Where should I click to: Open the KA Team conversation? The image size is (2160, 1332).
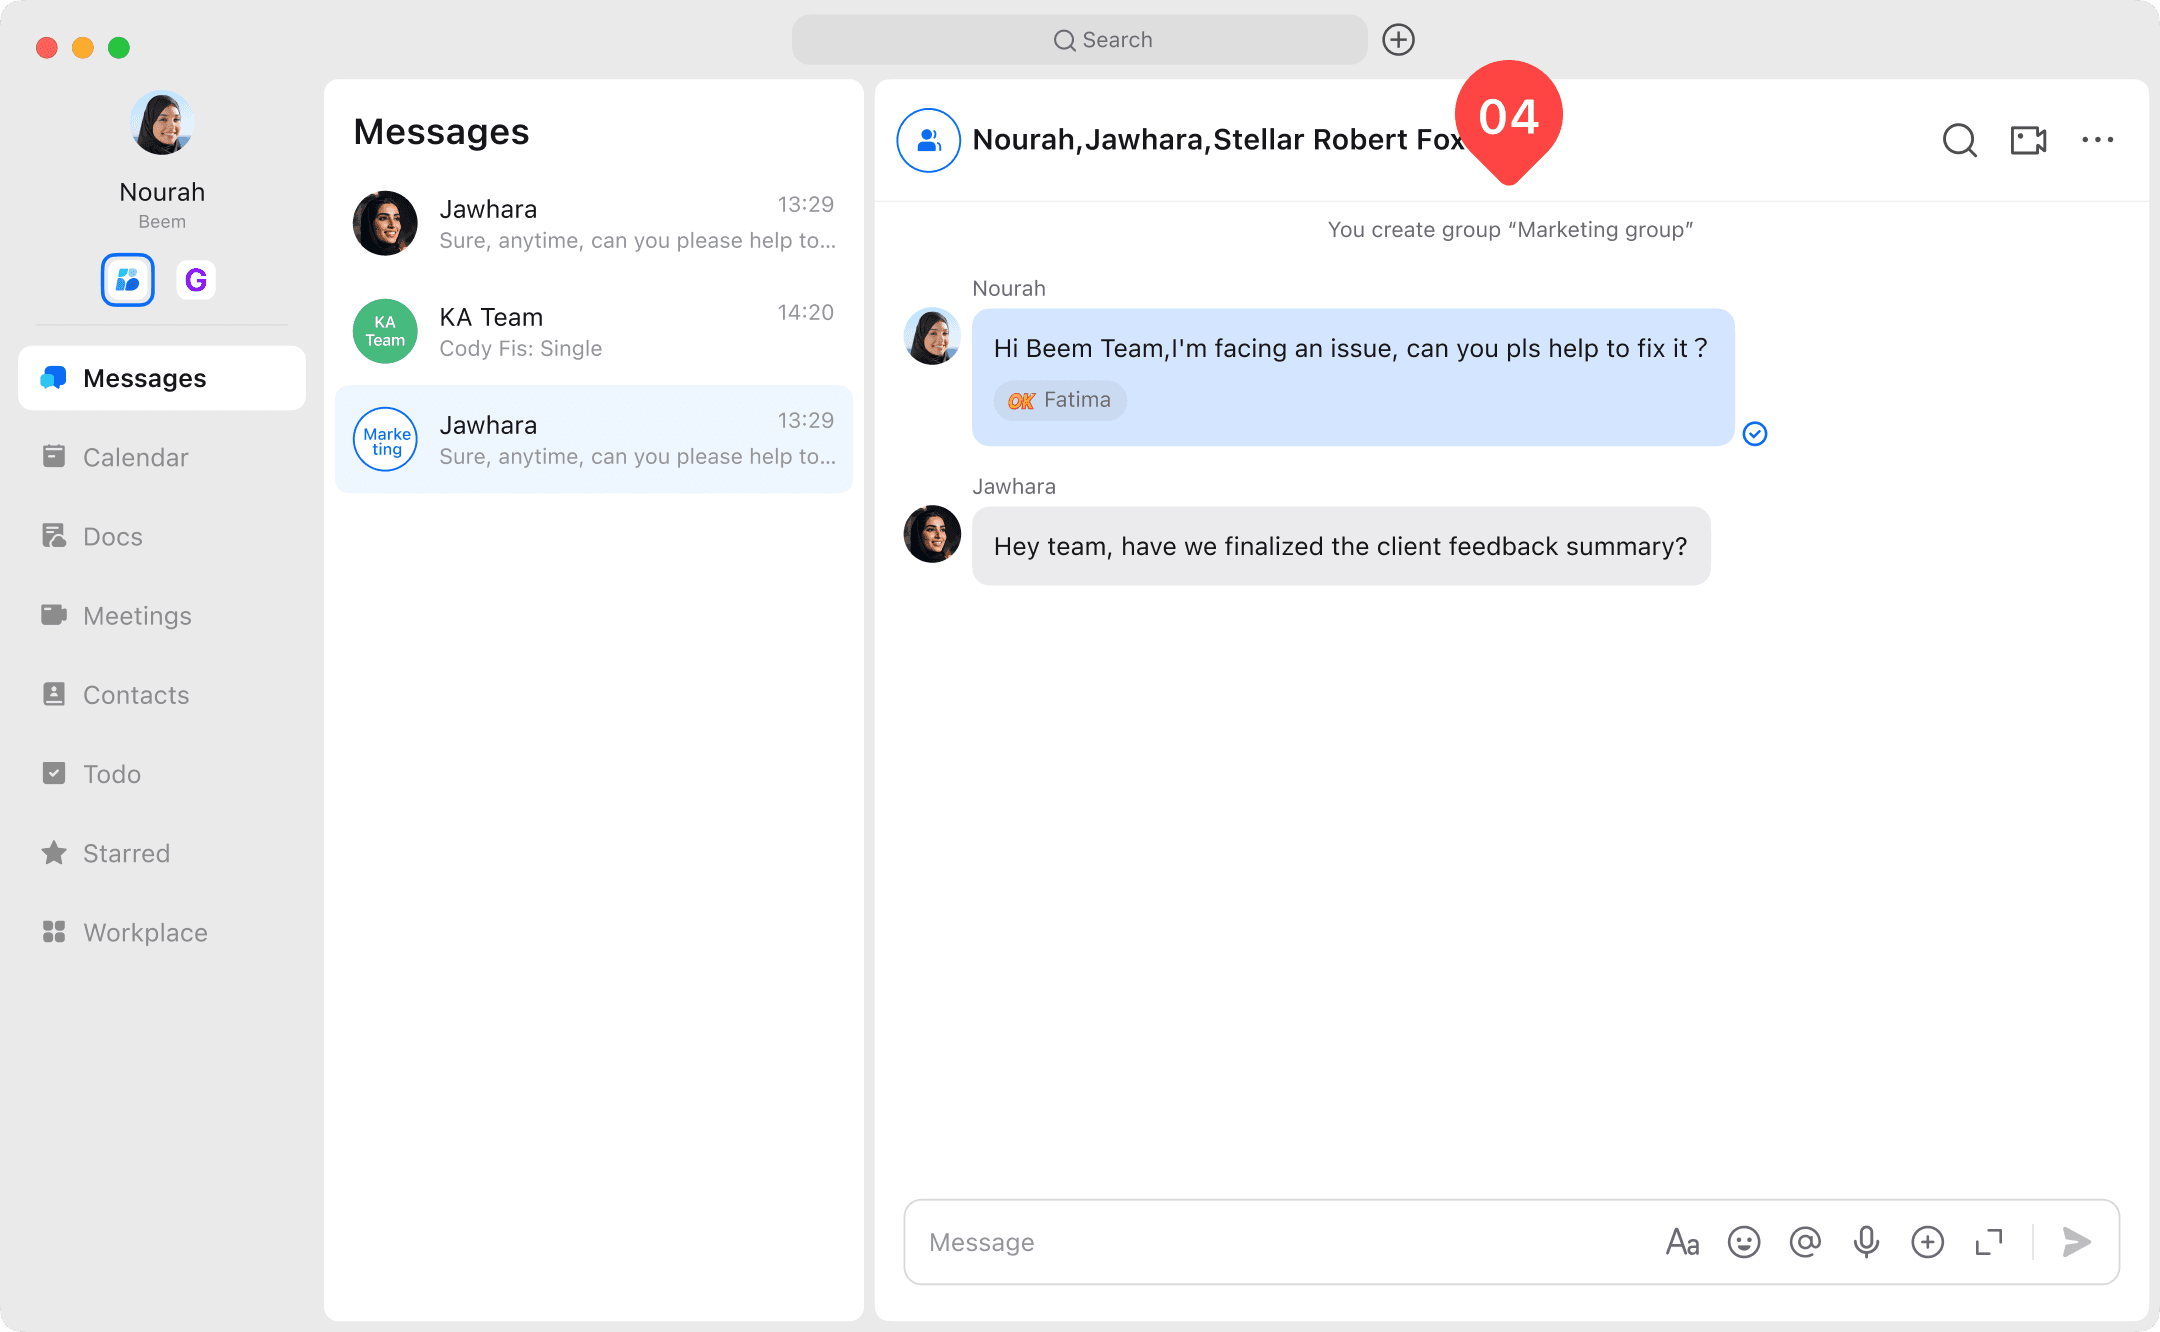594,332
